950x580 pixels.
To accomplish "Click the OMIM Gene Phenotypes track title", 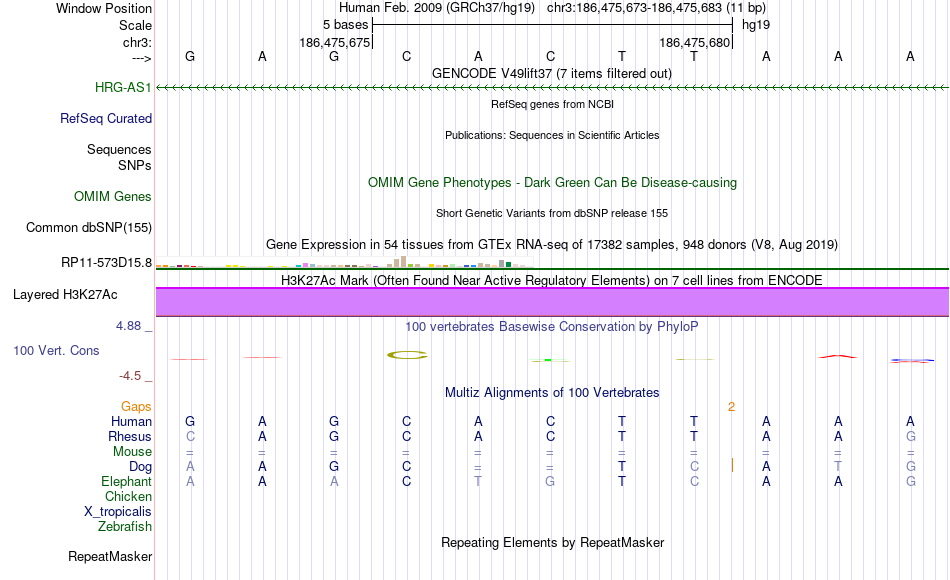I will coord(552,182).
